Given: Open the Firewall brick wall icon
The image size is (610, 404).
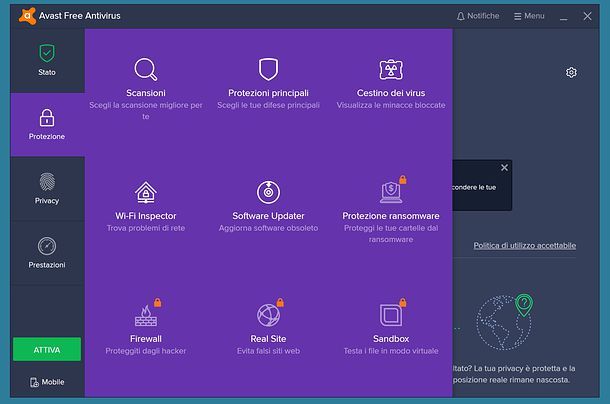Looking at the screenshot, I should 146,315.
